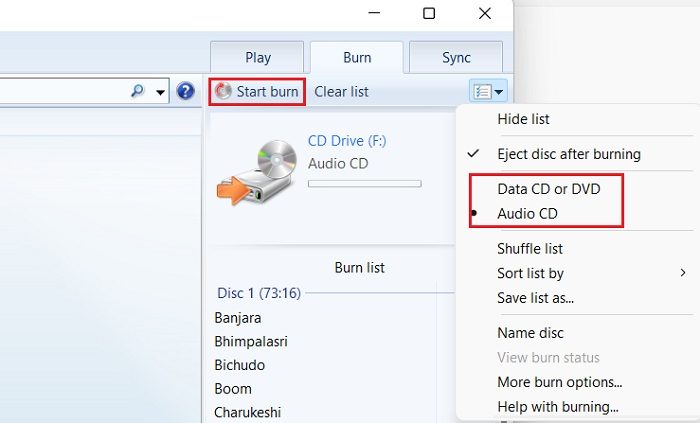The height and width of the screenshot is (423, 700).
Task: Maximize the Media Player window
Action: (429, 13)
